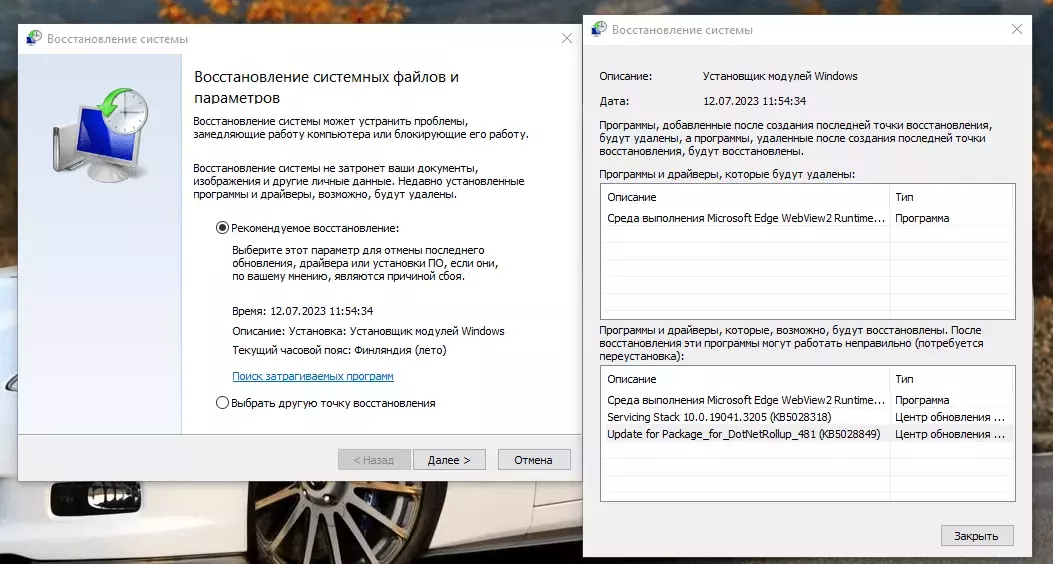
Task: Click the Установщик модулей Windows description value
Action: [780, 77]
